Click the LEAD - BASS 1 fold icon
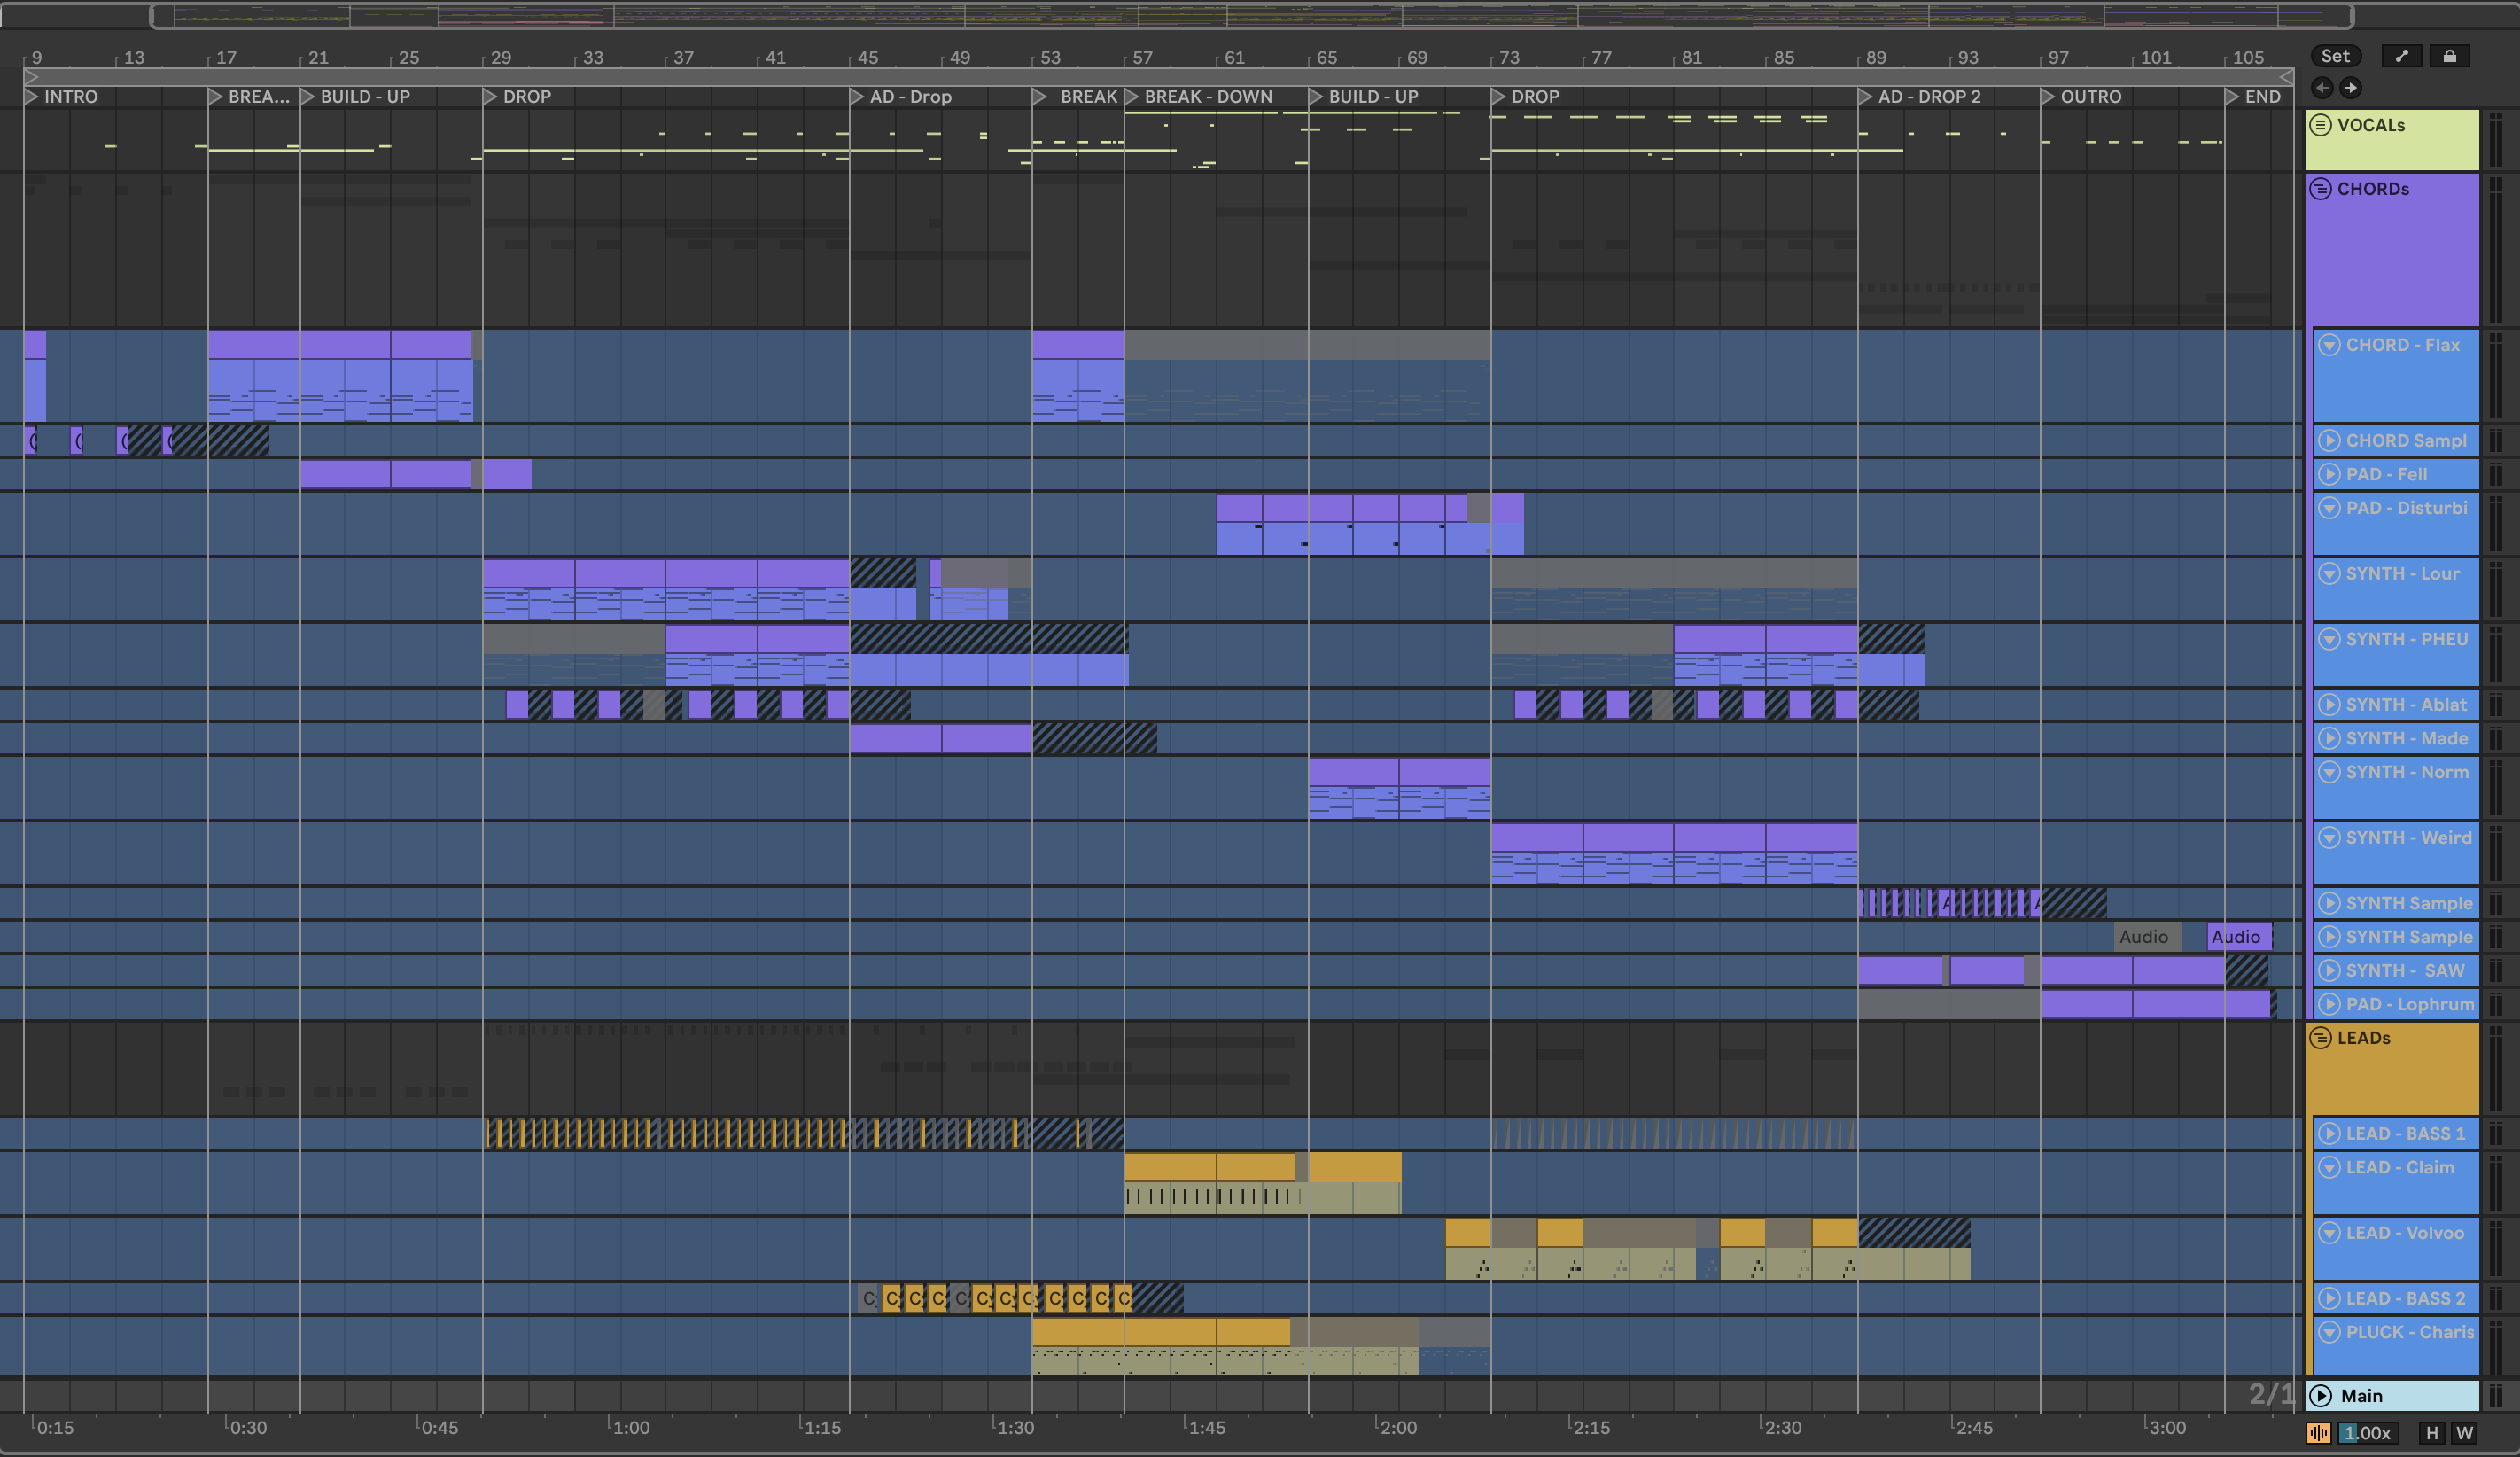Image resolution: width=2520 pixels, height=1457 pixels. pyautogui.click(x=2329, y=1133)
